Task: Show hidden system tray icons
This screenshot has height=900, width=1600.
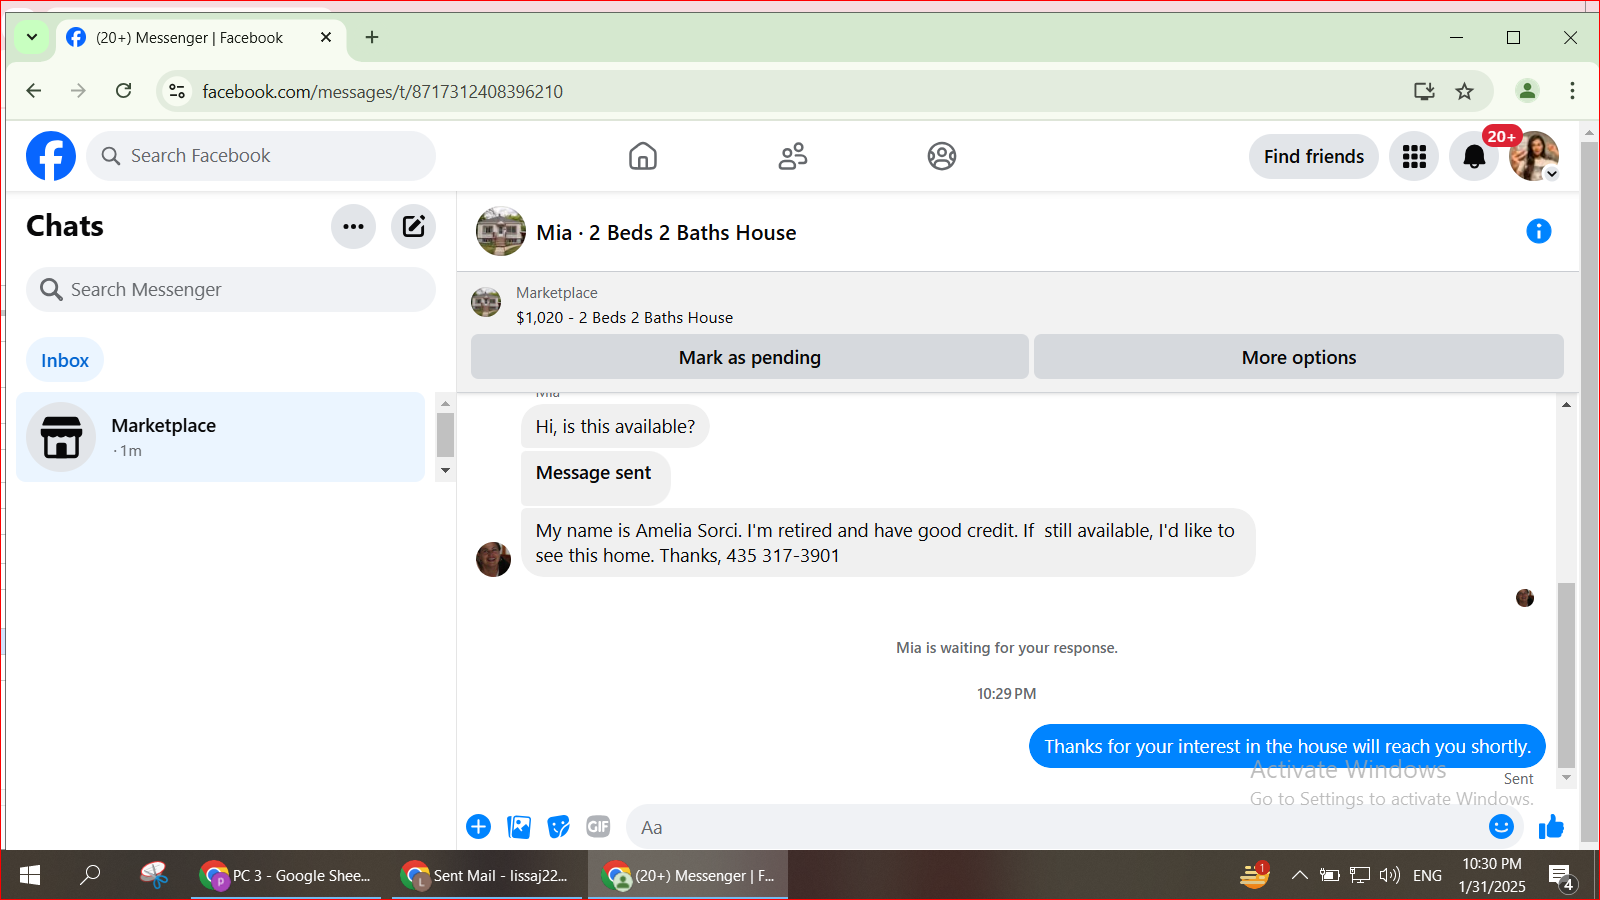Action: click(1299, 875)
